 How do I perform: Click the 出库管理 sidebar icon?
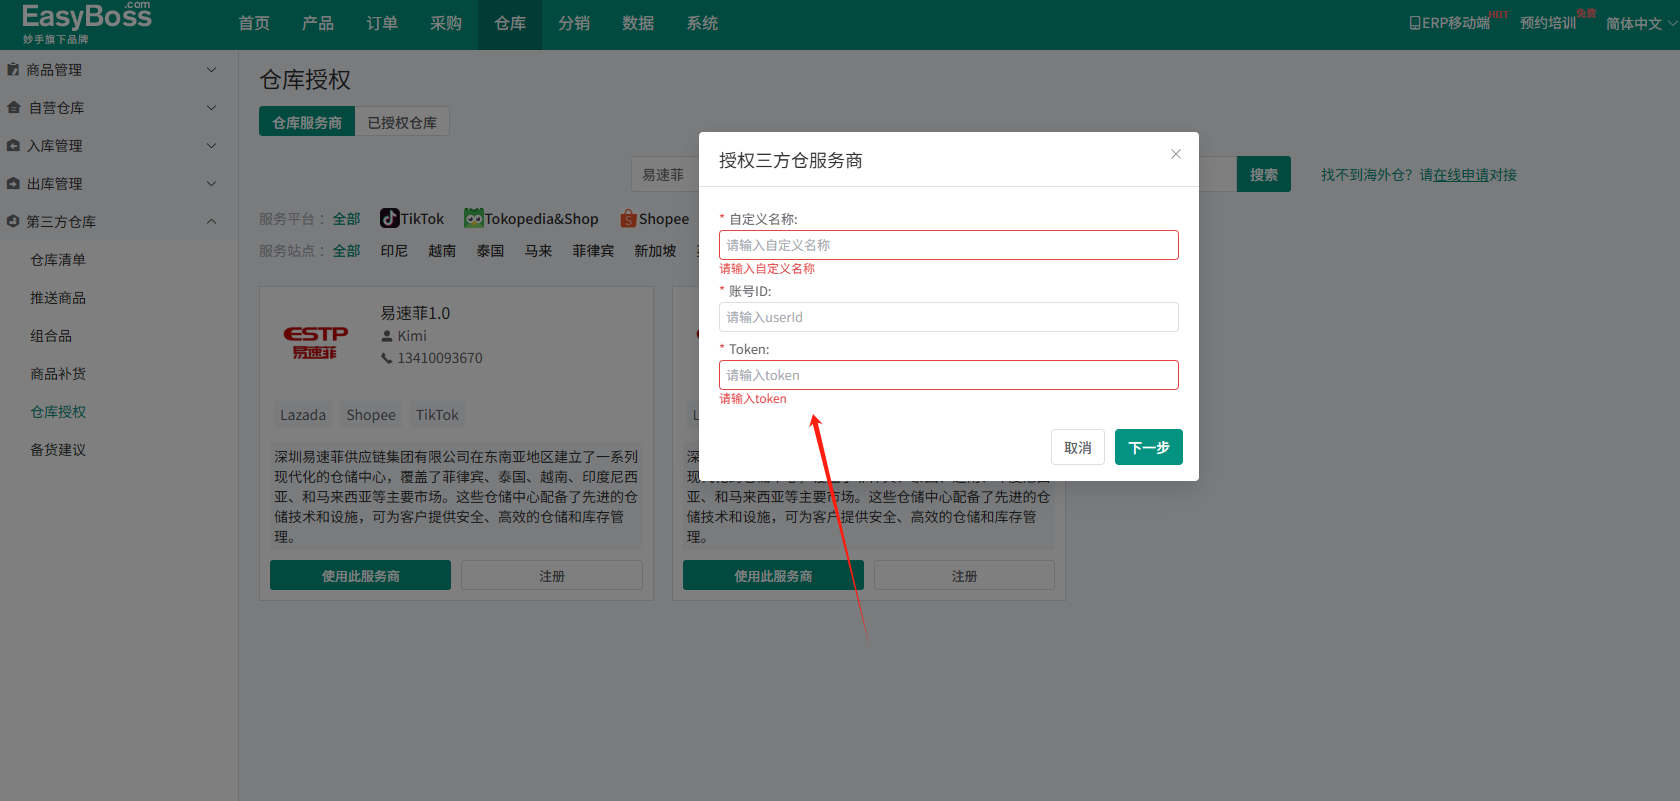tap(13, 184)
